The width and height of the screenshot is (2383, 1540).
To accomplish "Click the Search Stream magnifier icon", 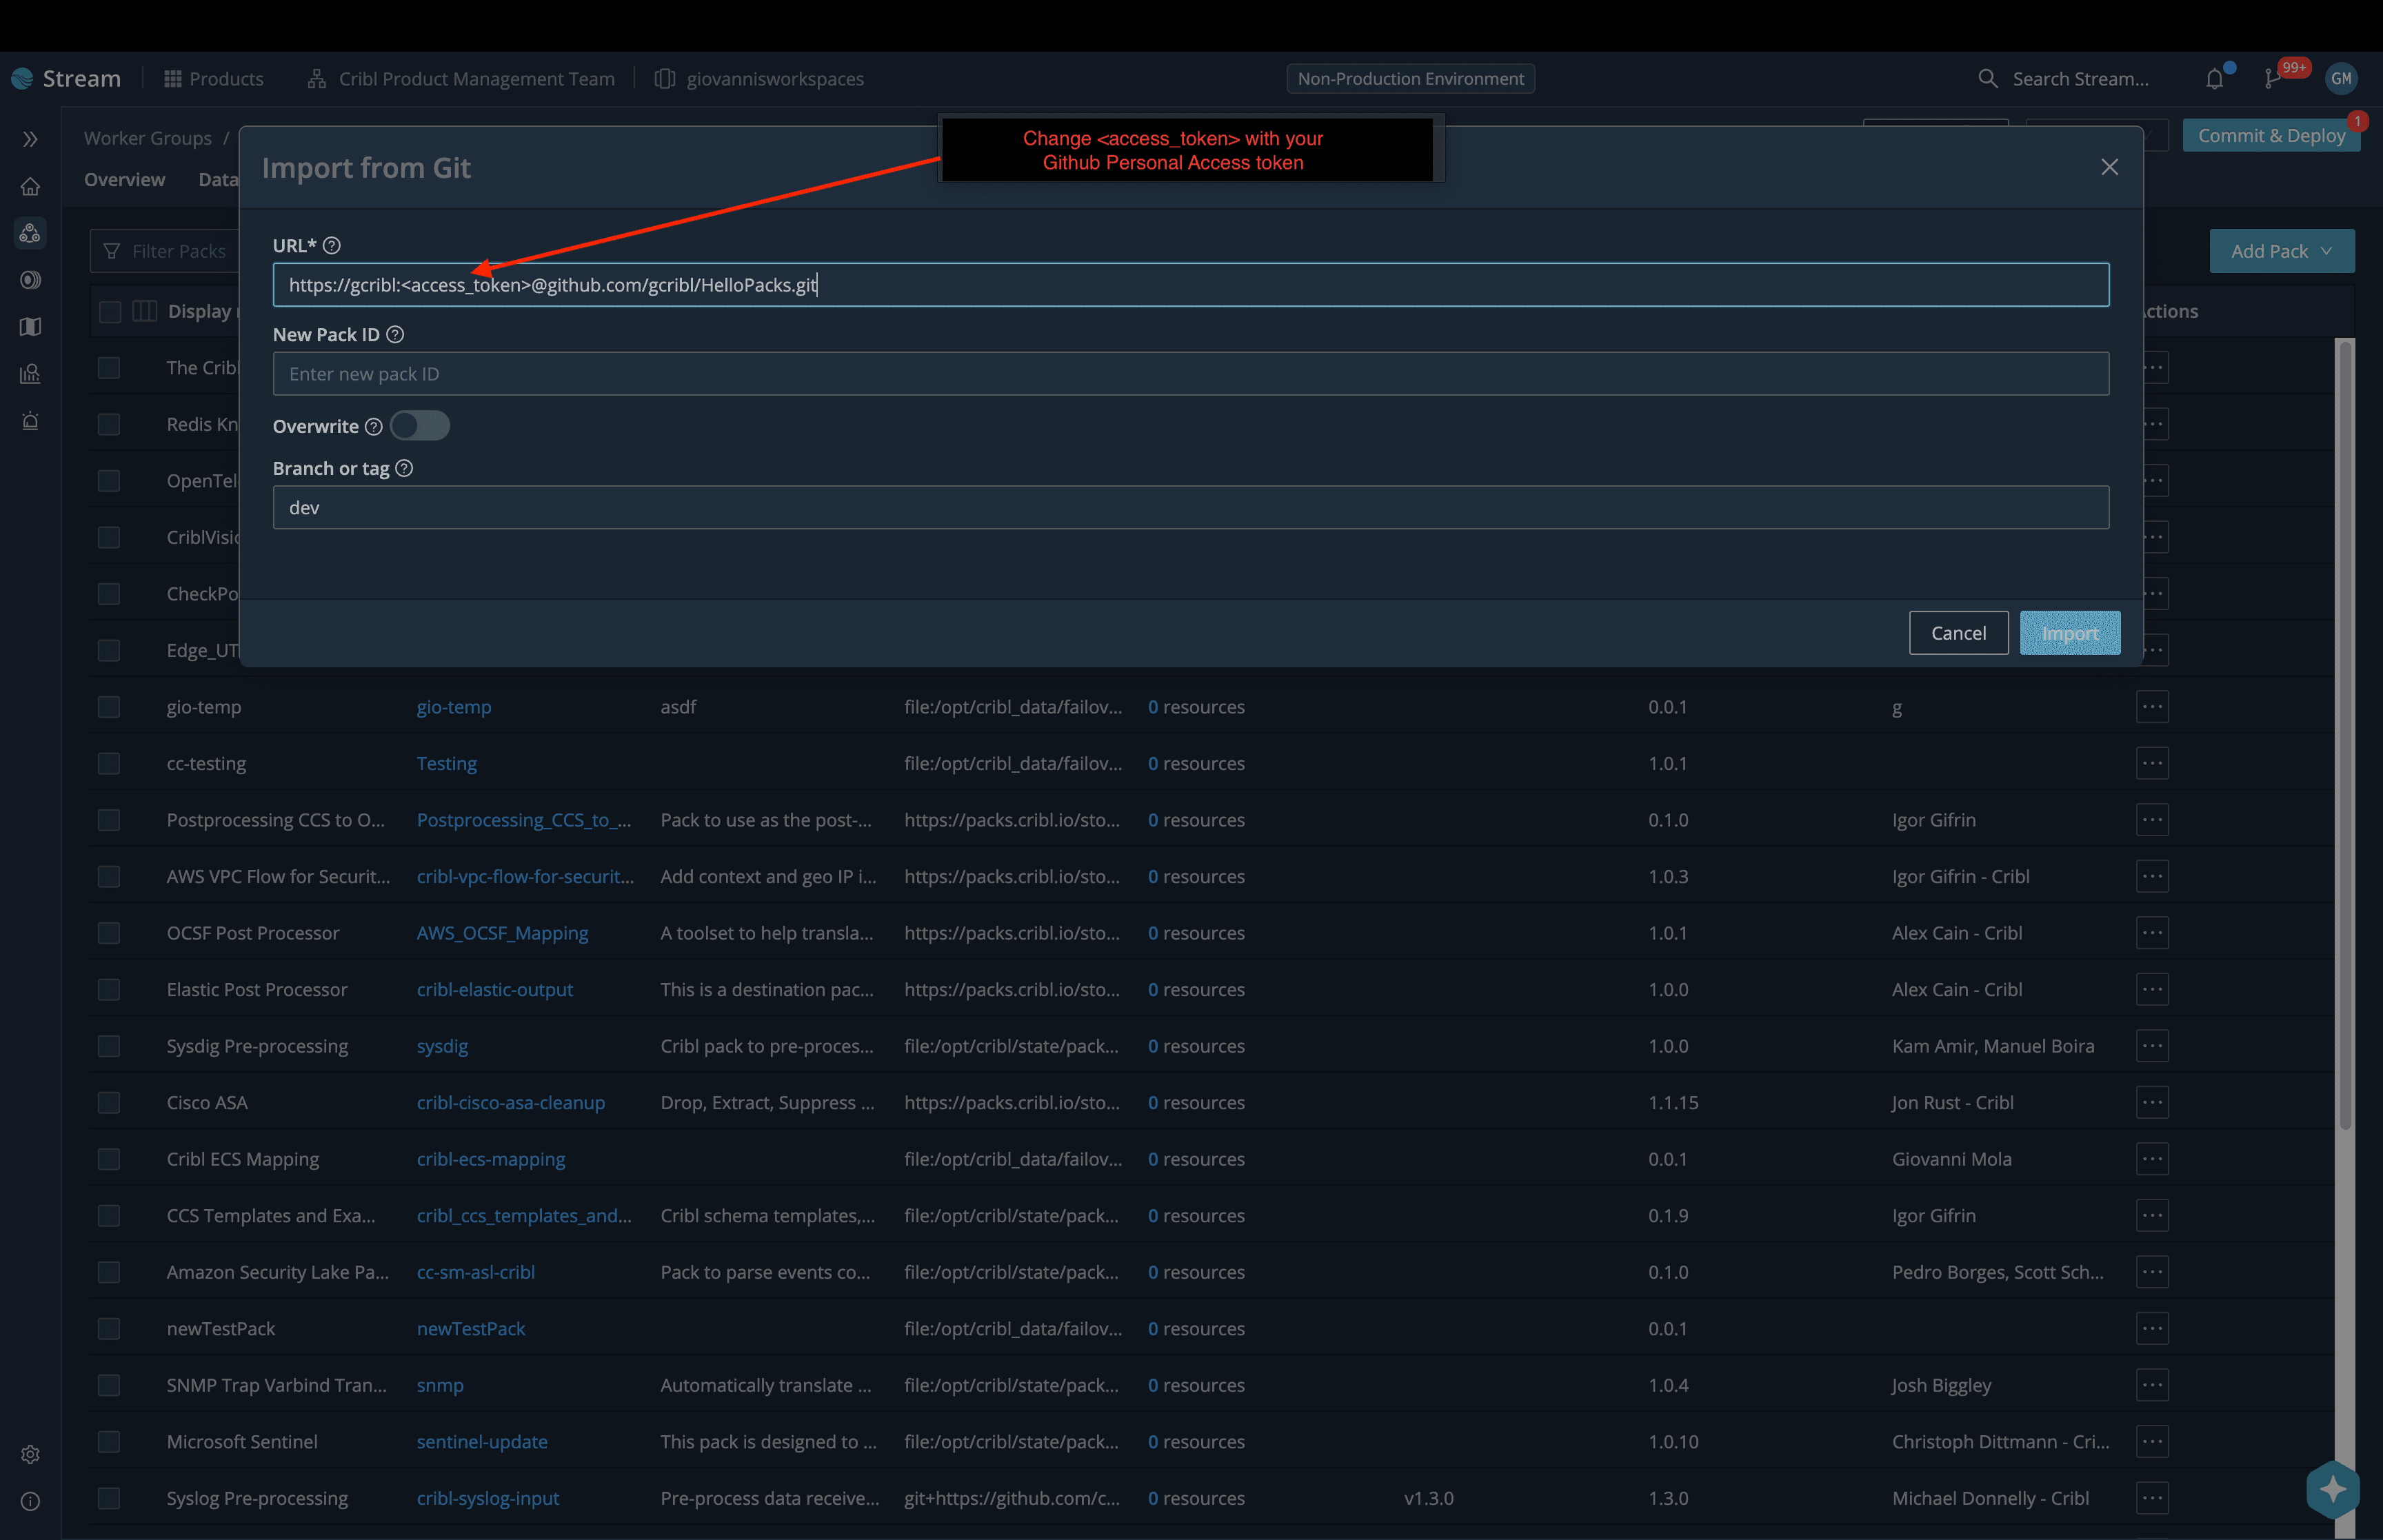I will 1987,79.
